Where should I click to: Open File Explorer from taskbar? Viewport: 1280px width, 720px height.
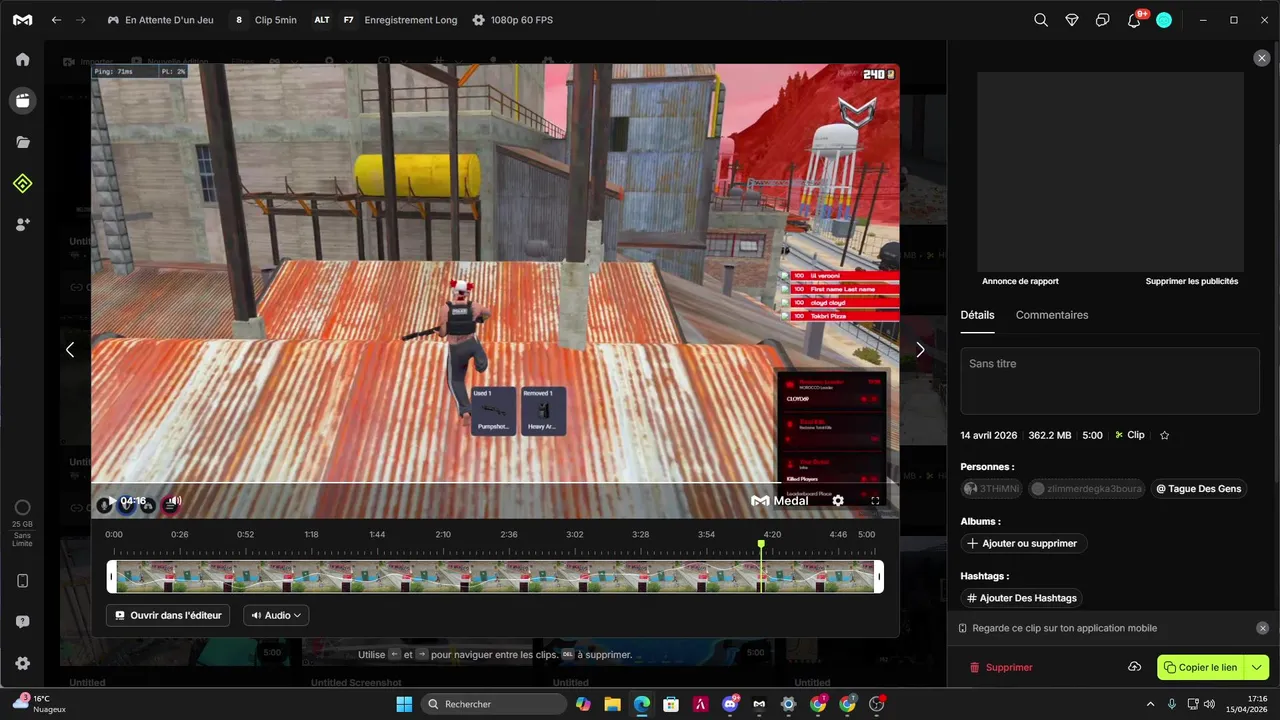[612, 704]
